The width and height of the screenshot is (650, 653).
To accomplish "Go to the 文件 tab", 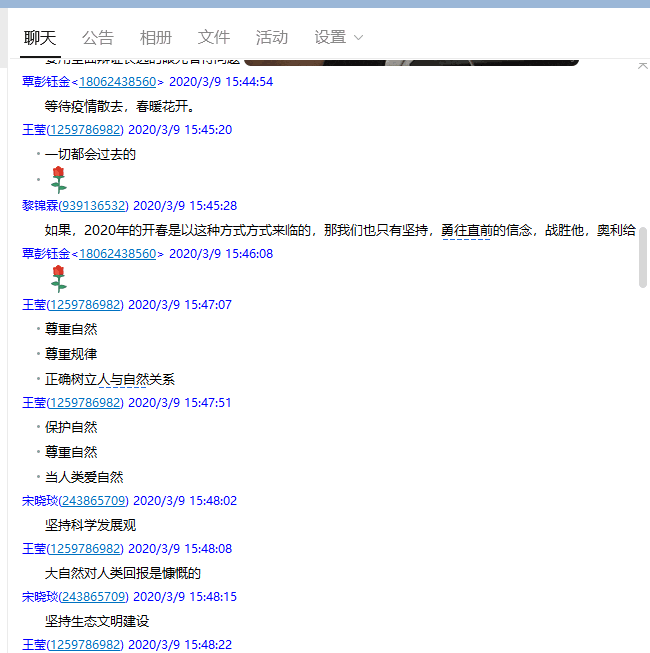I will click(214, 37).
